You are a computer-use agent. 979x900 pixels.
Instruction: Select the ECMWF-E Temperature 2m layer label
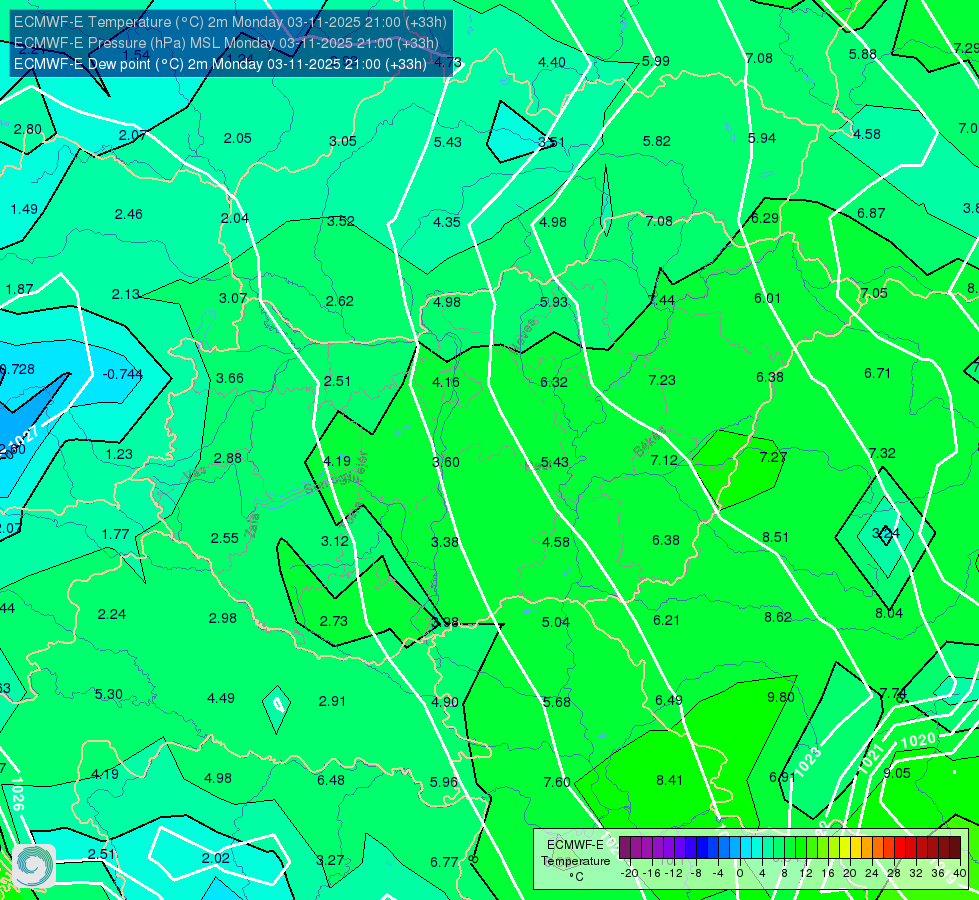point(230,22)
